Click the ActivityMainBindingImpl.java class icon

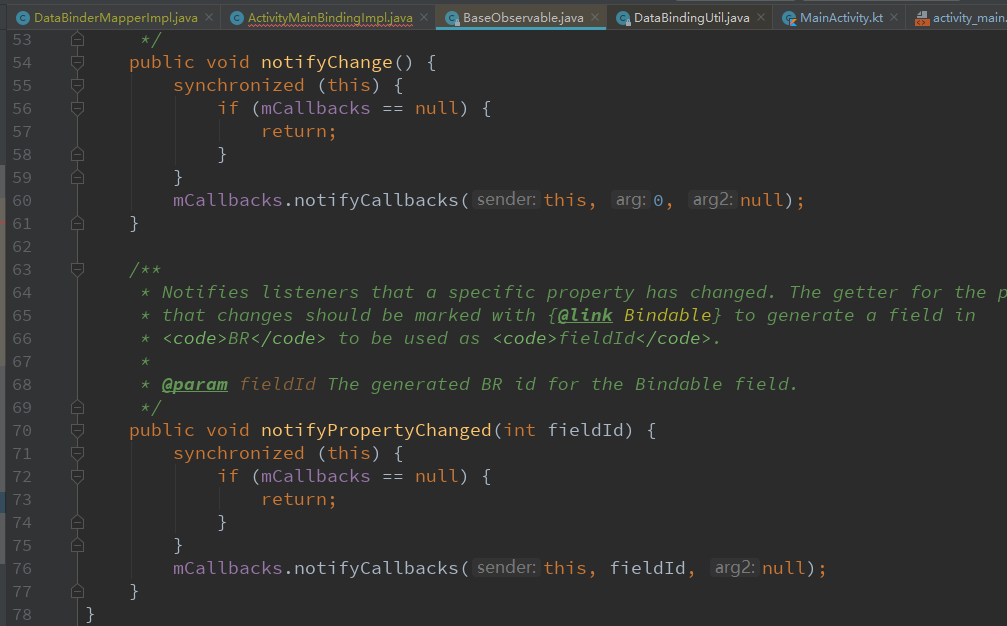237,18
